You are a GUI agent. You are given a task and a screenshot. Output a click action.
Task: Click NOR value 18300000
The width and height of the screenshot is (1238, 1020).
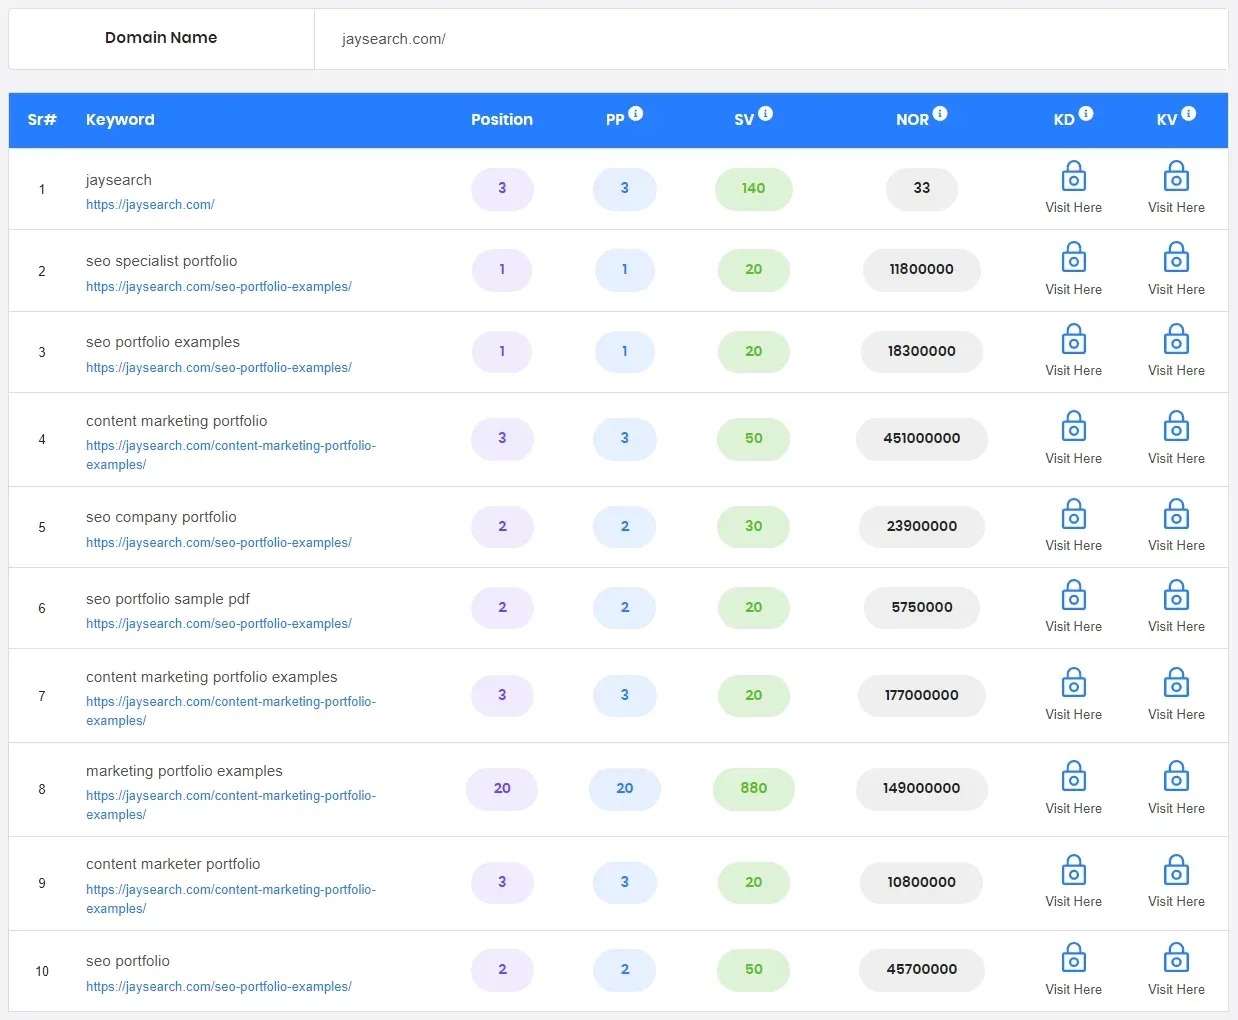[x=922, y=351]
